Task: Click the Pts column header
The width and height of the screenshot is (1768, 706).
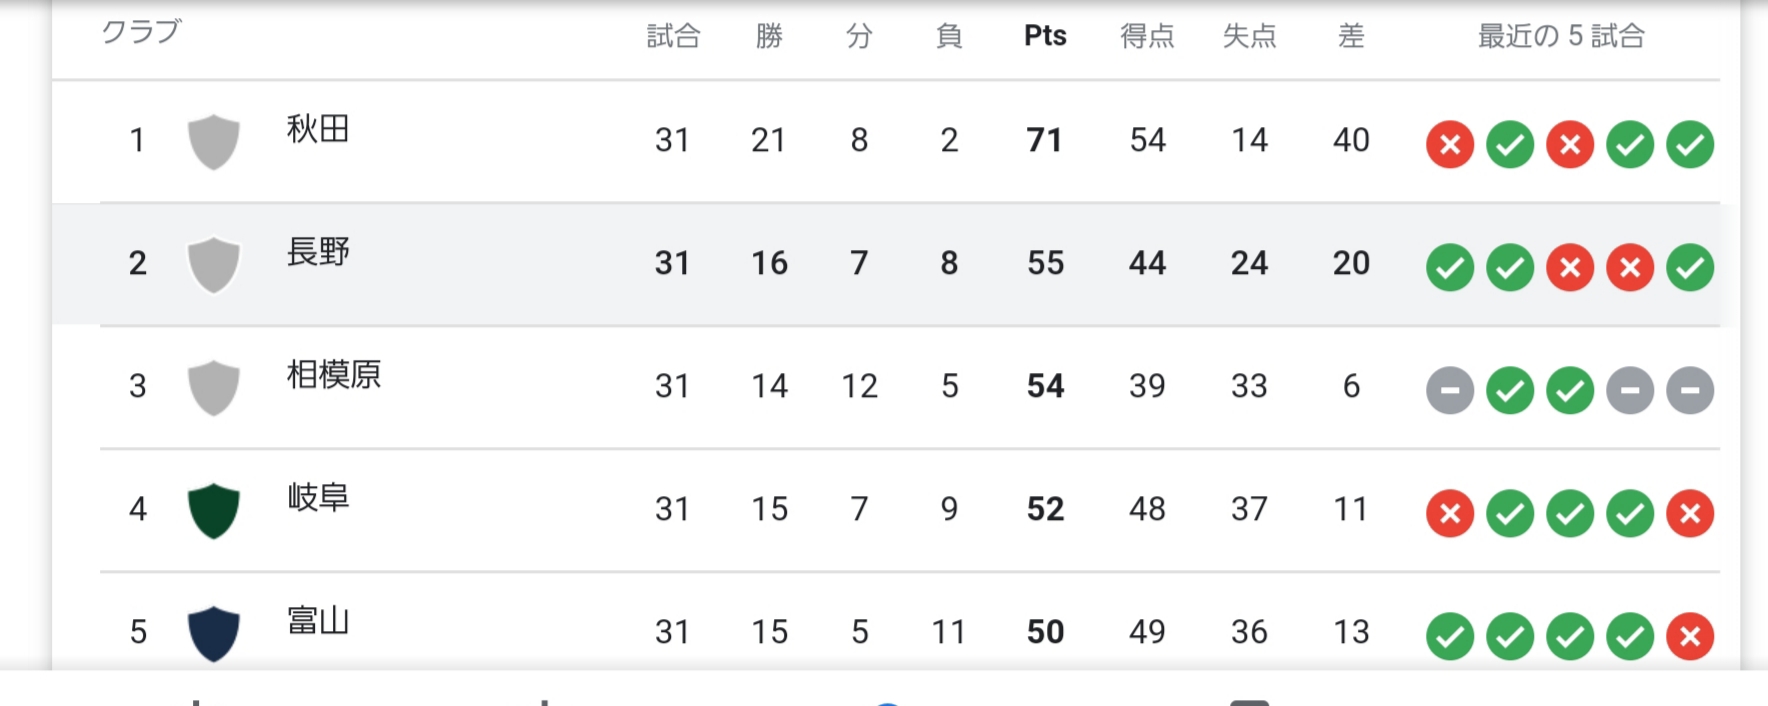Action: [x=1045, y=36]
